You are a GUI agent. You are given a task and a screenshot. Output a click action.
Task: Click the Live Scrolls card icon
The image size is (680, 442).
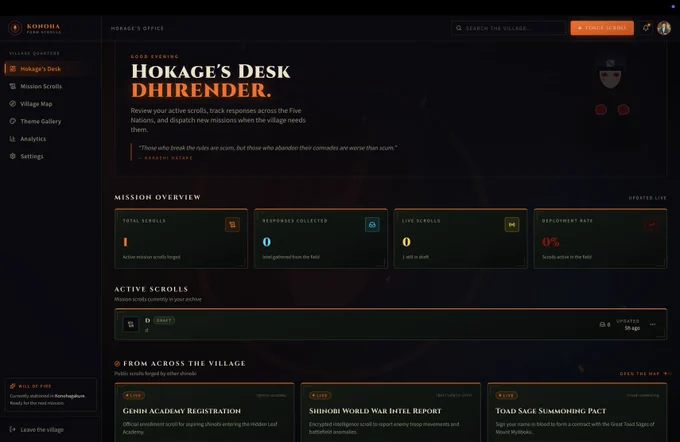click(512, 225)
